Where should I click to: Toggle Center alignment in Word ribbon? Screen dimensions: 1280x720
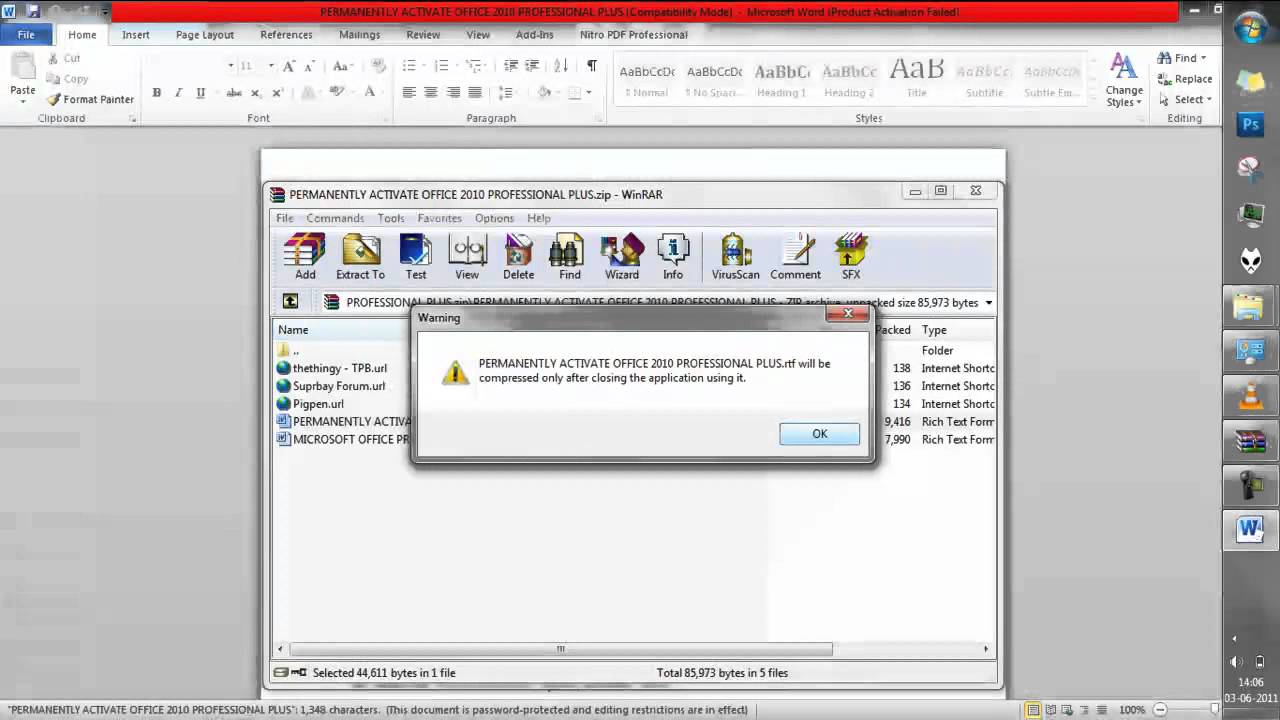point(431,93)
